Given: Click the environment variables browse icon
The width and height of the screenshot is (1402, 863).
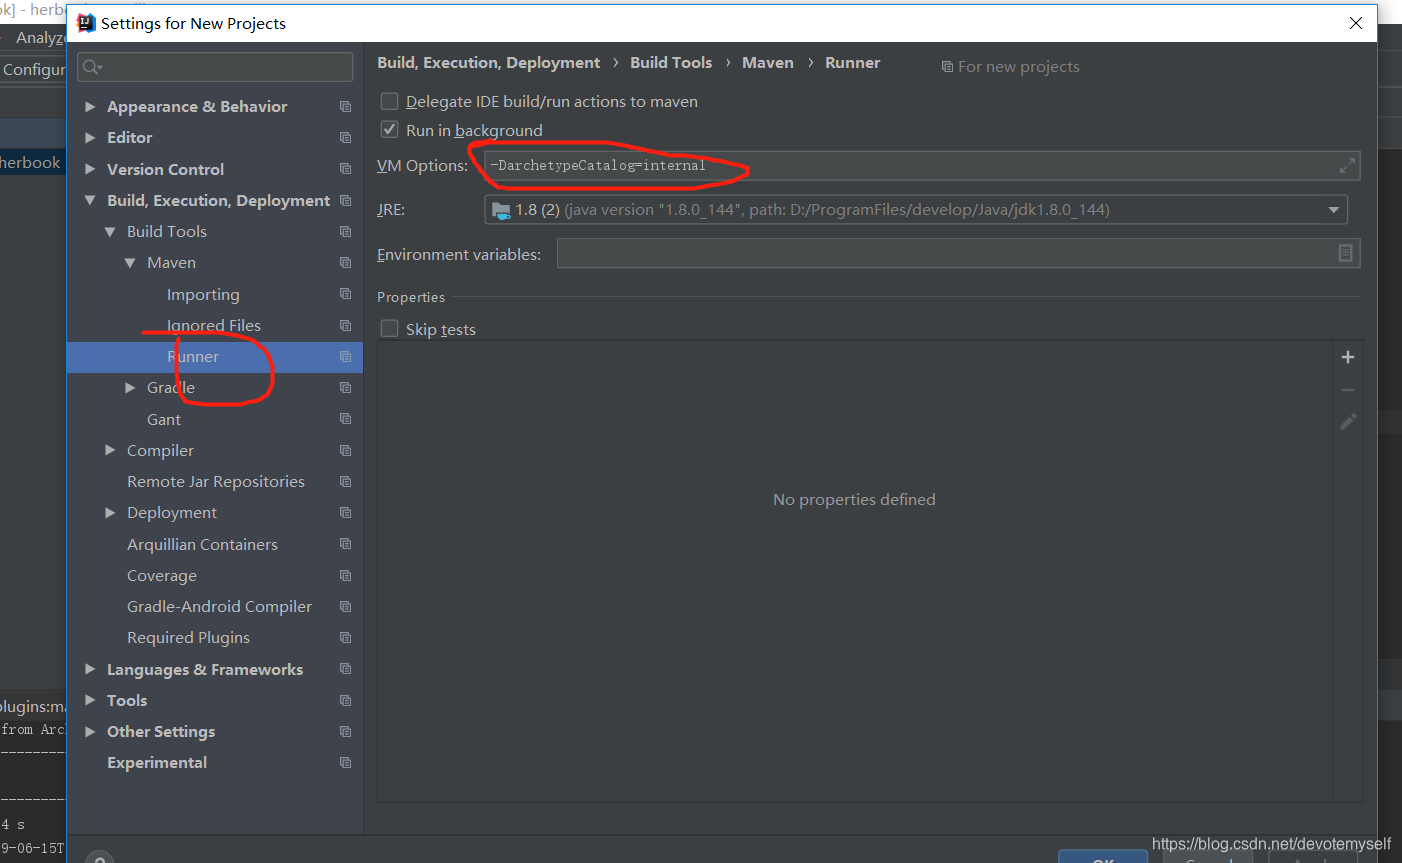Looking at the screenshot, I should tap(1345, 254).
